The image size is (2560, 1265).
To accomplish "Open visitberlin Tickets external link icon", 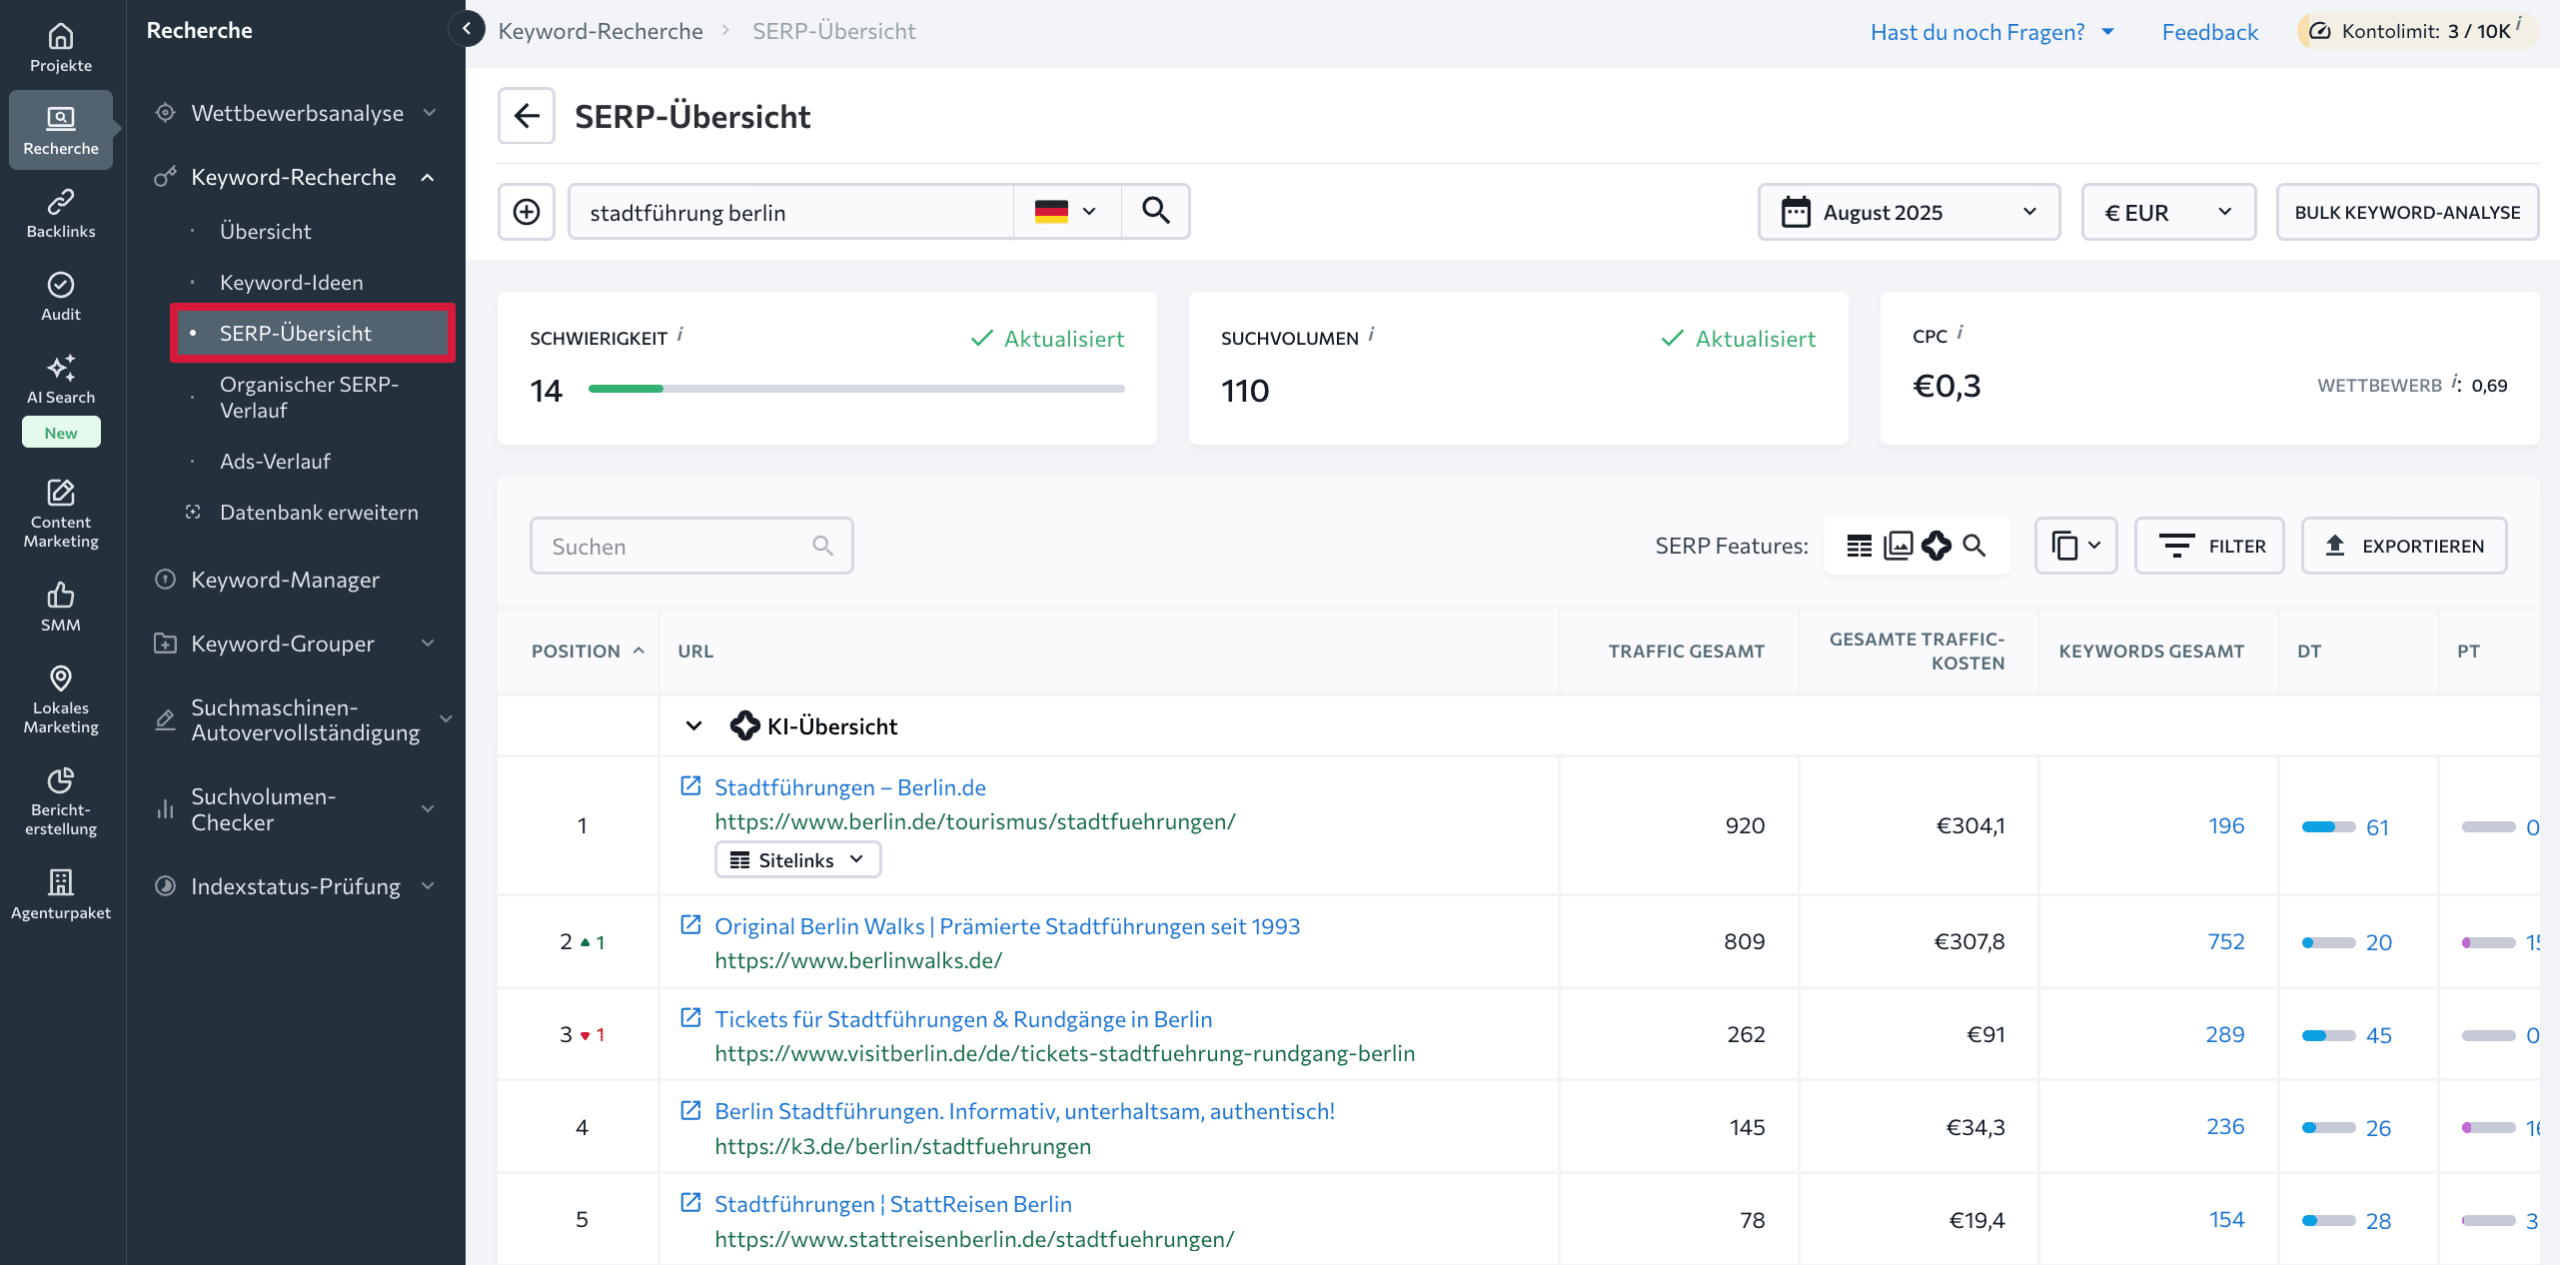I will [x=691, y=1018].
